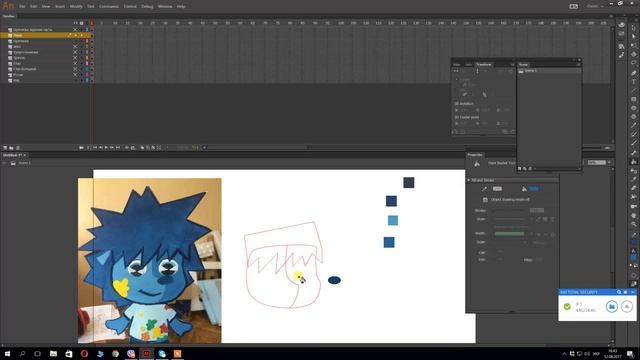
Task: Open the Window menu
Action: (x=165, y=7)
